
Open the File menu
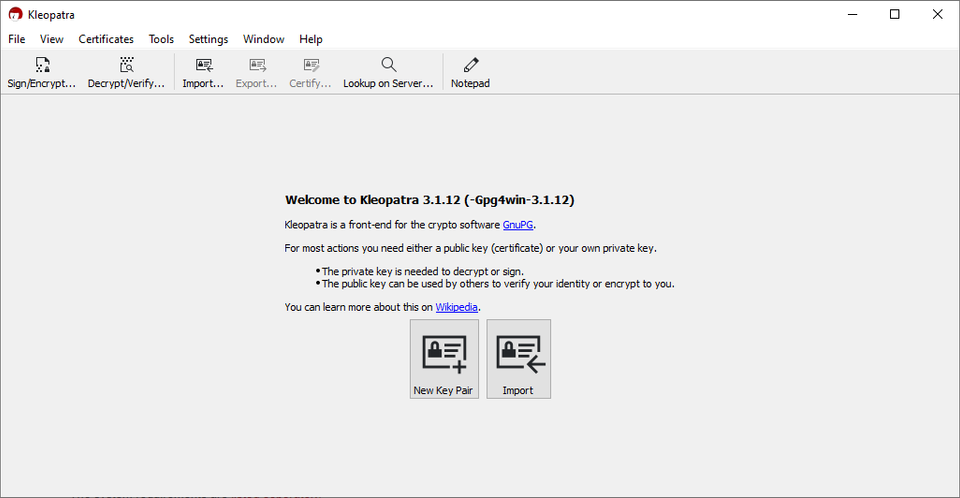17,39
